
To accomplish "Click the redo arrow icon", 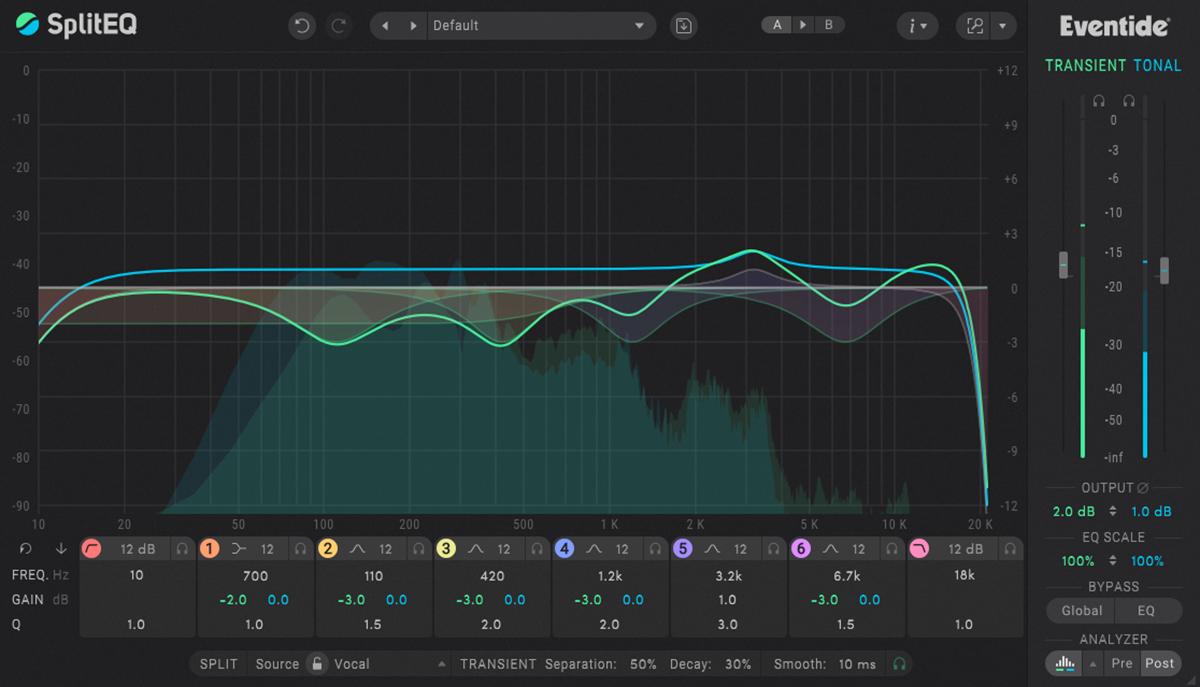I will [x=339, y=26].
